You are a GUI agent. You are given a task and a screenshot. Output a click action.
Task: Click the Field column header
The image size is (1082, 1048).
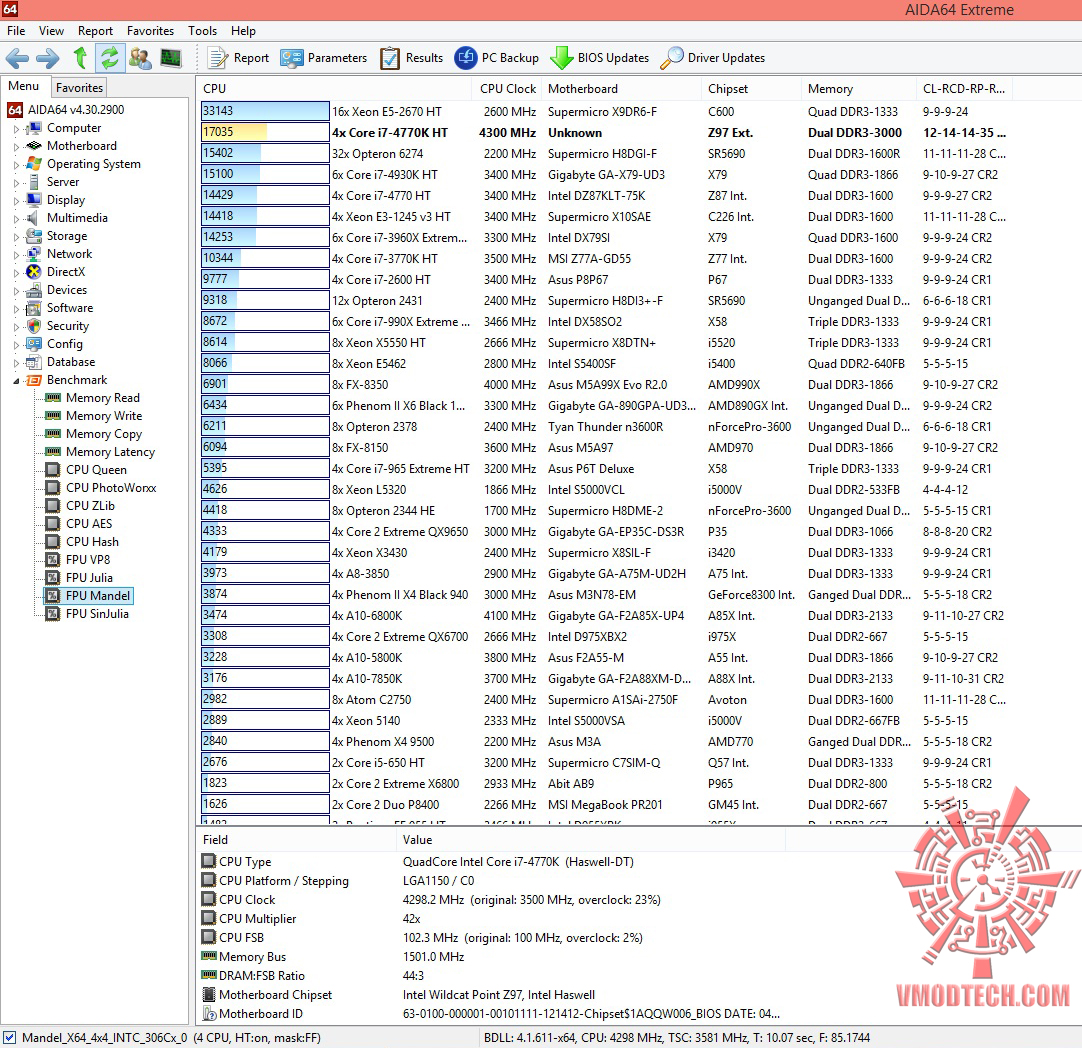(x=297, y=840)
